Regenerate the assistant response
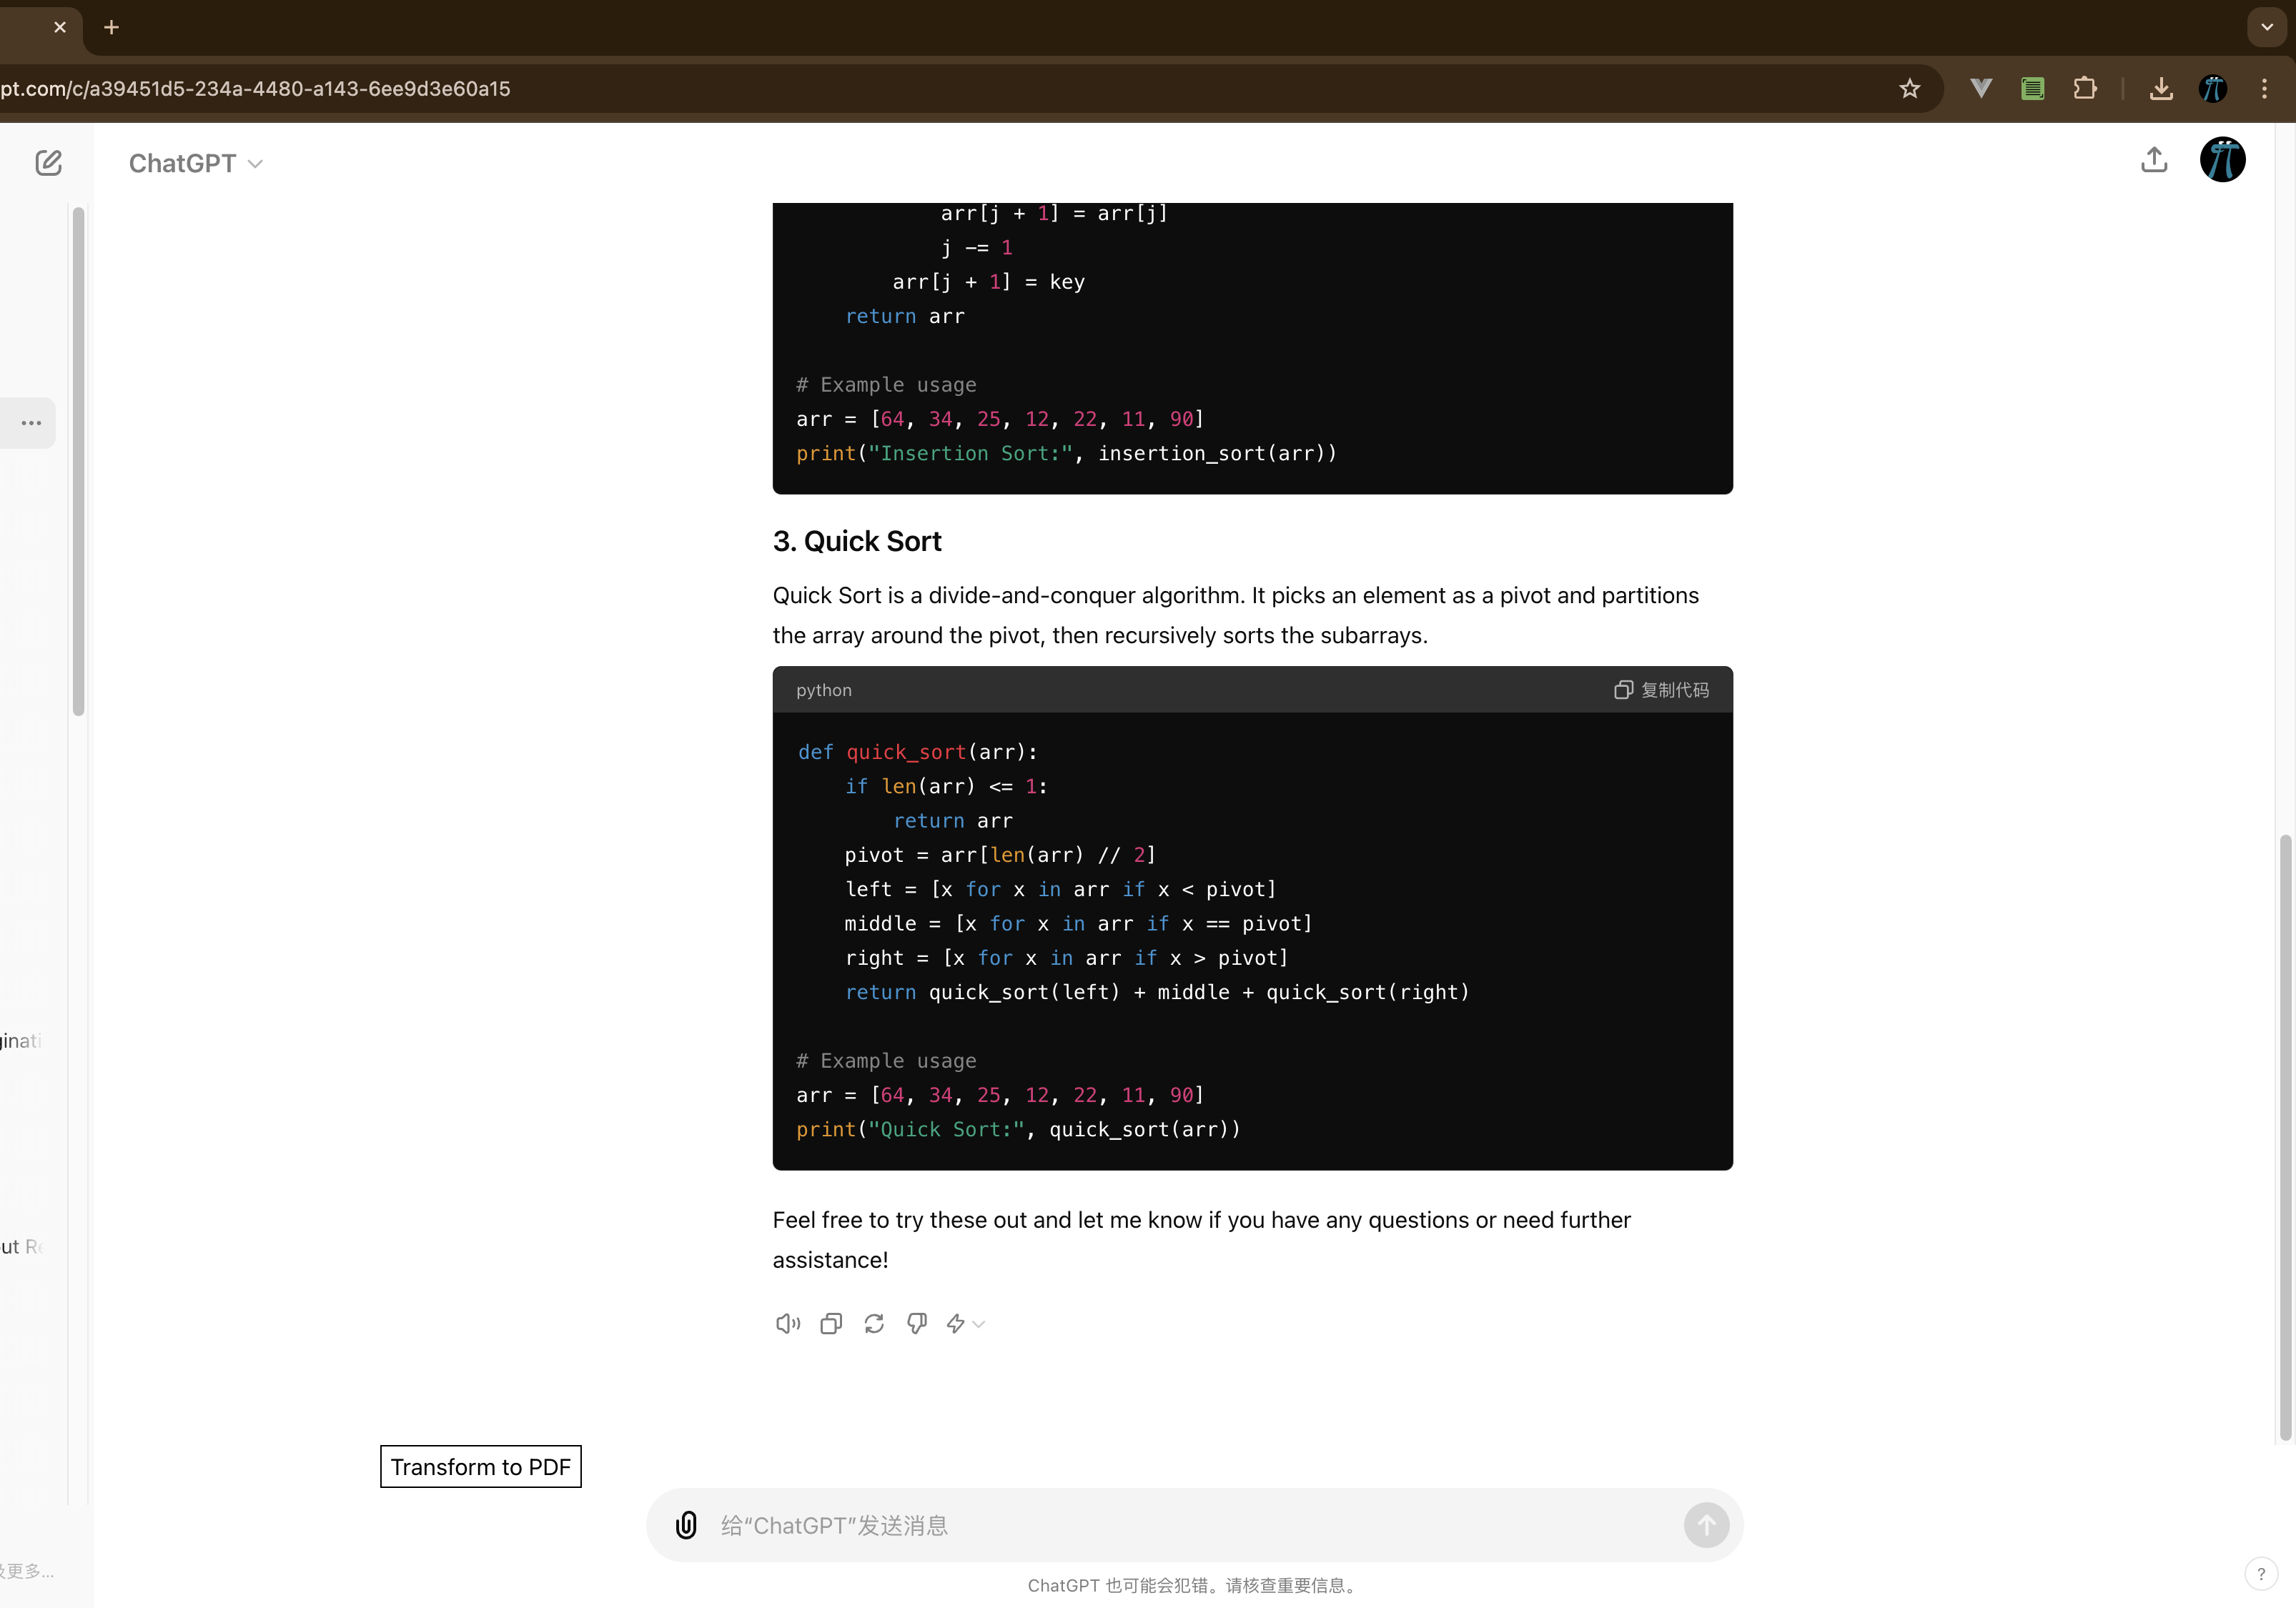The width and height of the screenshot is (2296, 1608). point(874,1323)
